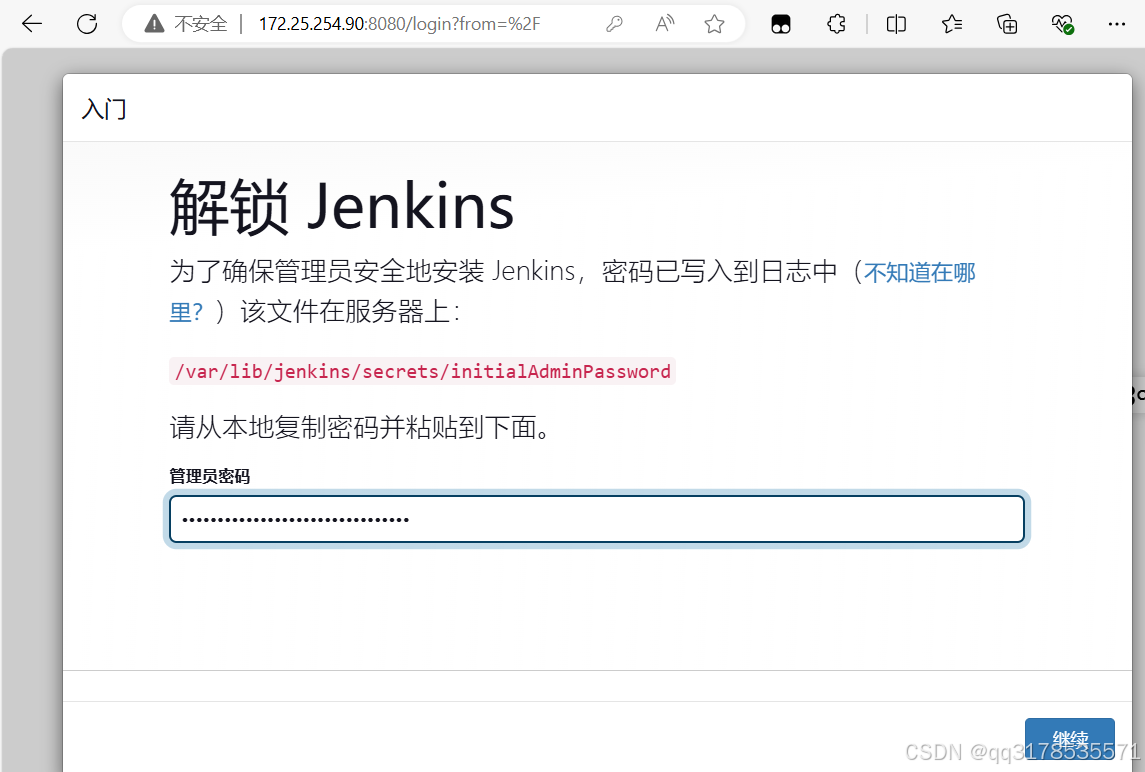This screenshot has width=1145, height=772.
Task: Open the browser Settings and more menu
Action: (x=1117, y=24)
